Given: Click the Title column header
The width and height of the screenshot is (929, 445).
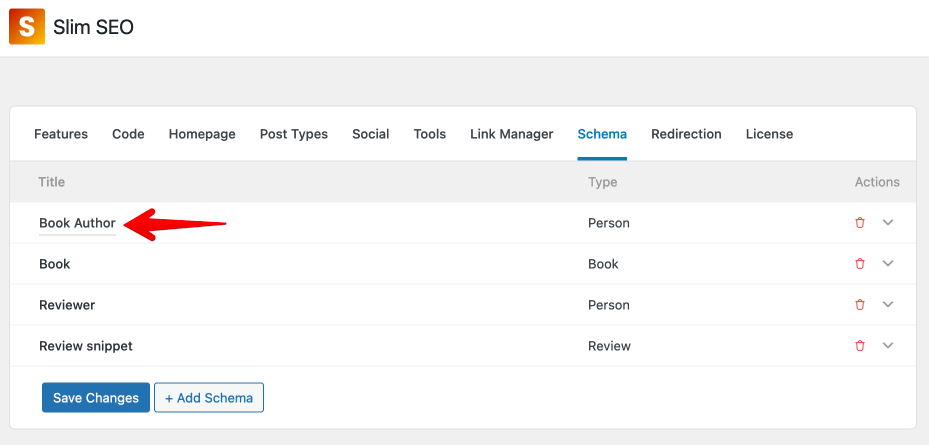Looking at the screenshot, I should tap(52, 182).
